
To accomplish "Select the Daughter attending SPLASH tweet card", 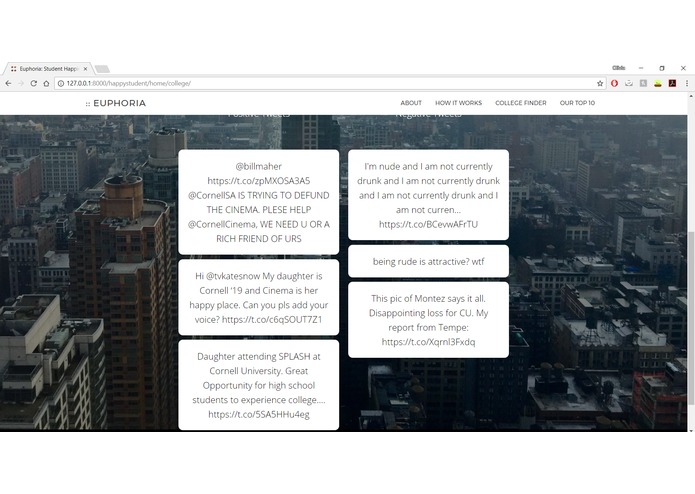I will click(258, 385).
